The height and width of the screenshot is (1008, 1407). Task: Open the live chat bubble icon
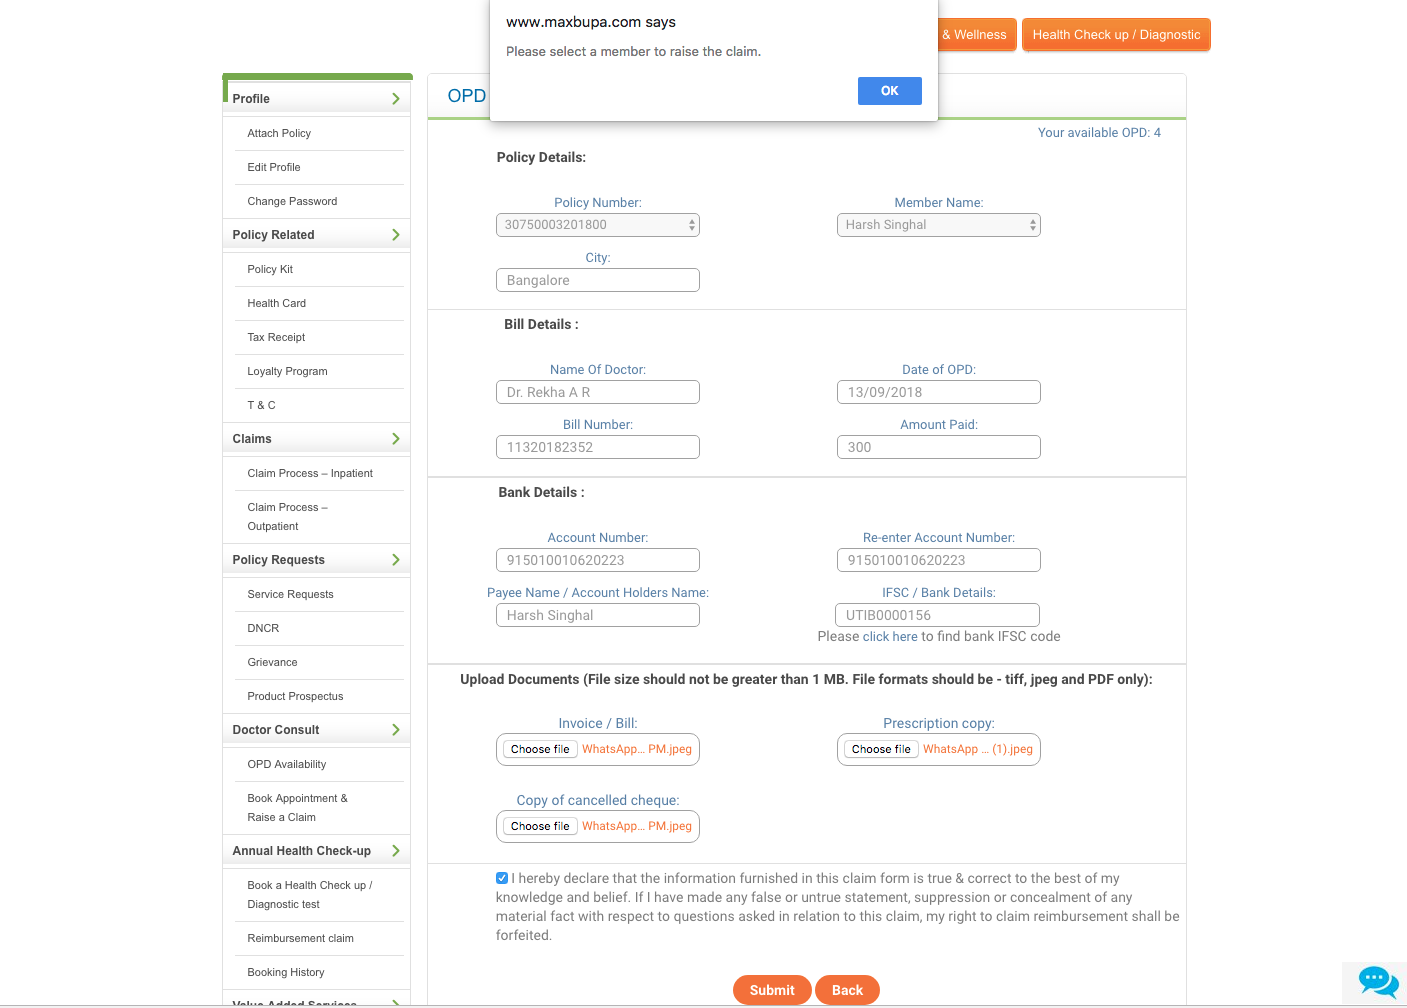[1378, 982]
